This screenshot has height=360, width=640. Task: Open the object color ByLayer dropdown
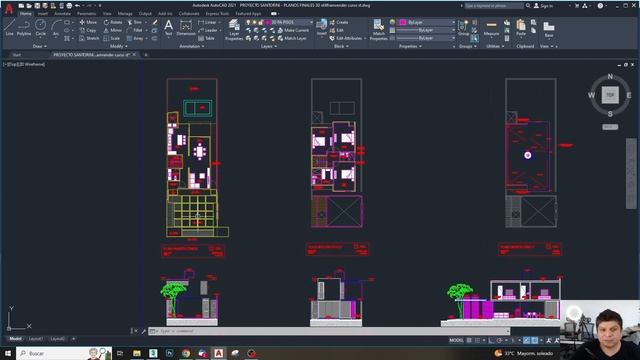[426, 22]
